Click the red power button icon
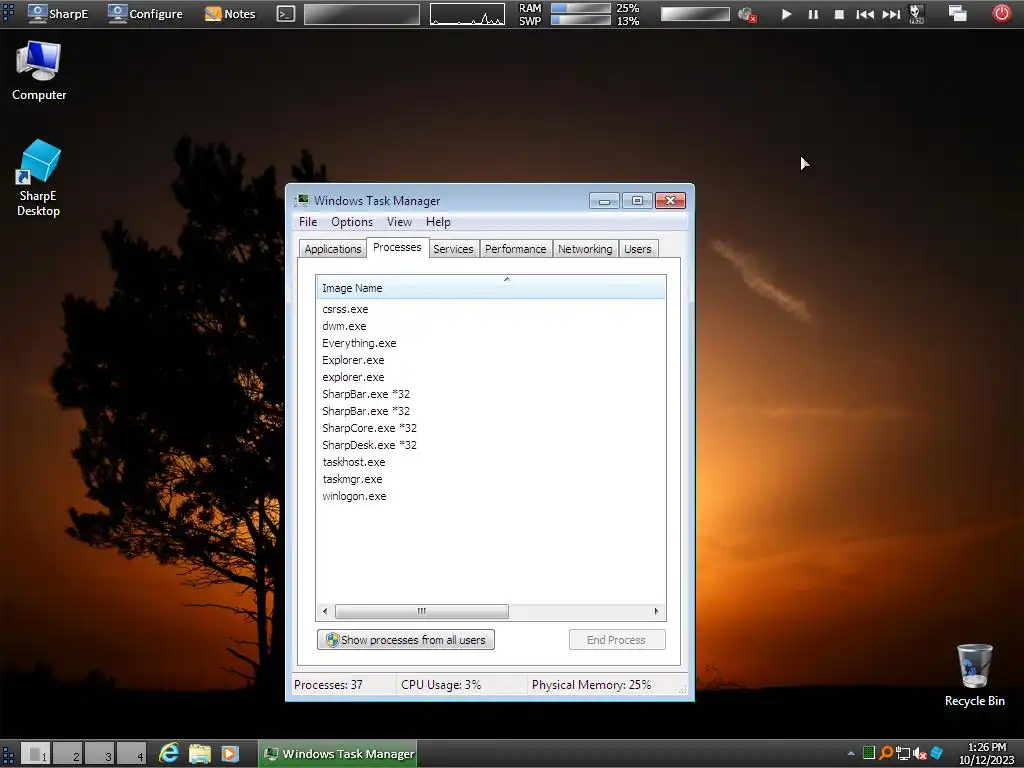The width and height of the screenshot is (1024, 768). pyautogui.click(x=1001, y=13)
